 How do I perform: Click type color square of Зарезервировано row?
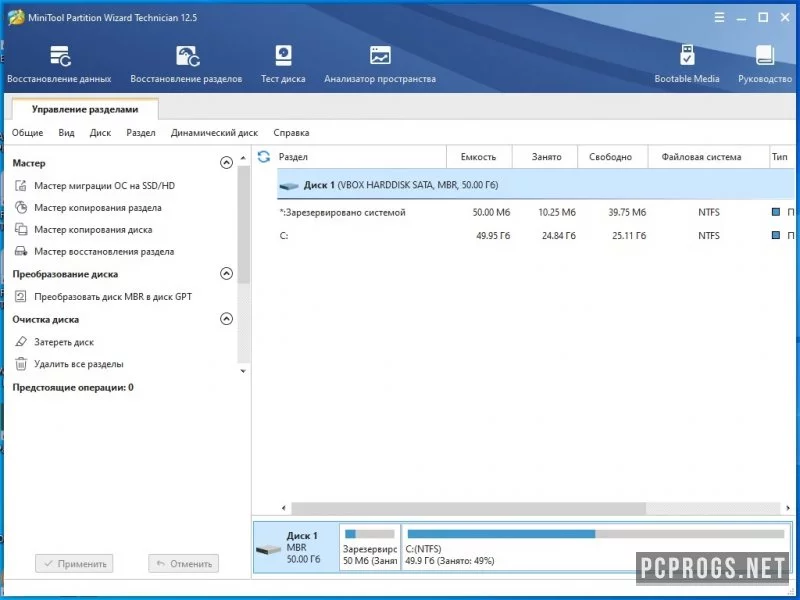click(776, 212)
